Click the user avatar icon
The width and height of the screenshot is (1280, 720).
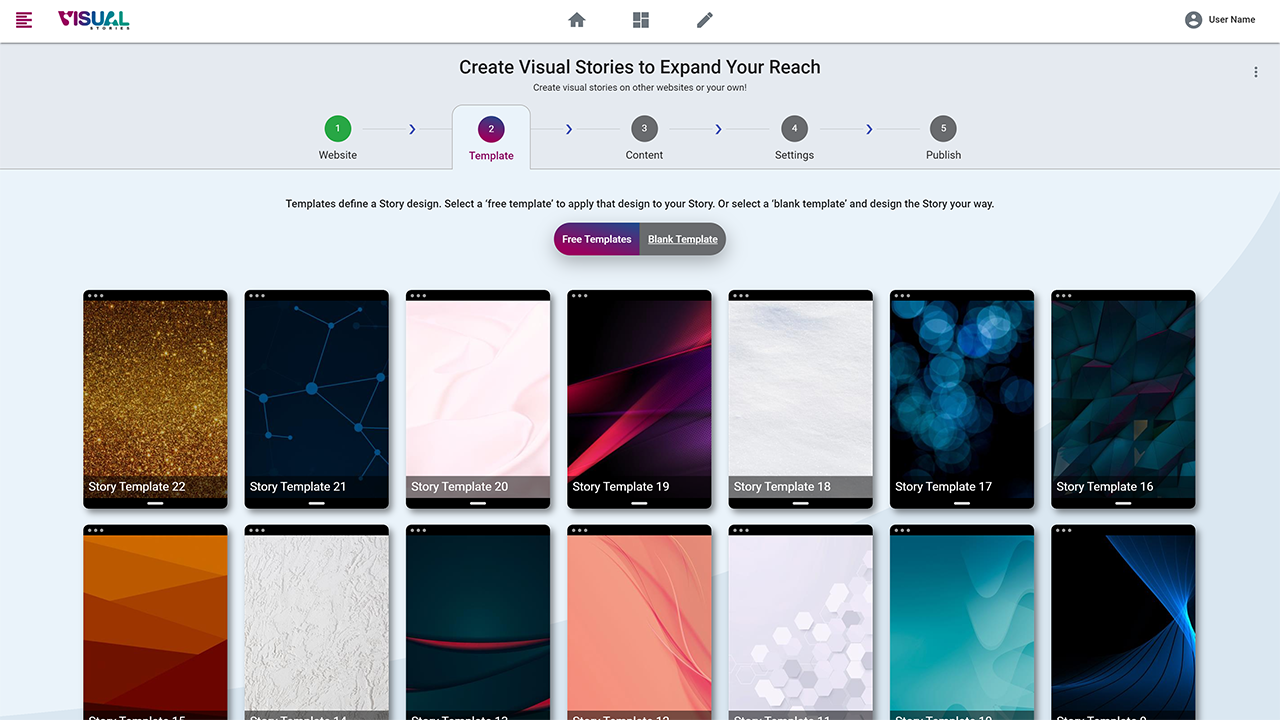tap(1193, 20)
